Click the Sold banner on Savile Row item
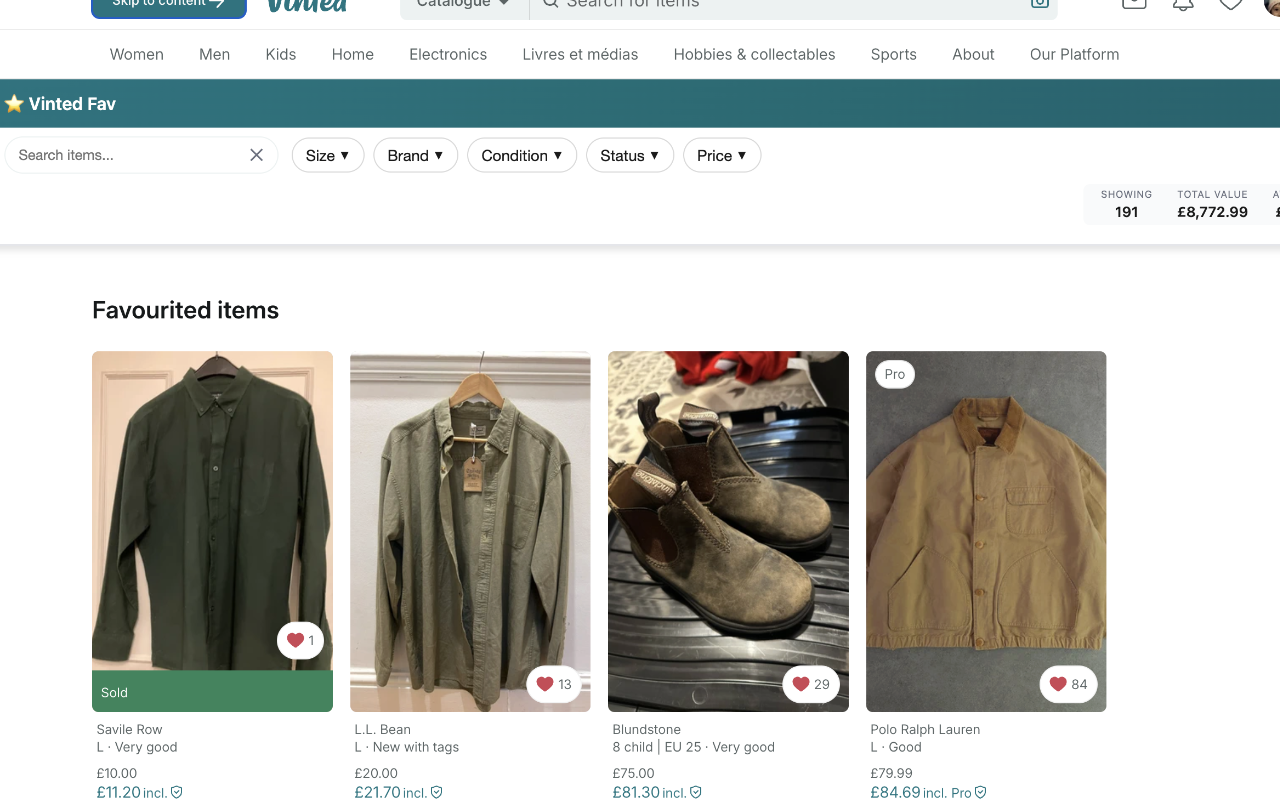The height and width of the screenshot is (800, 1280). pyautogui.click(x=212, y=692)
